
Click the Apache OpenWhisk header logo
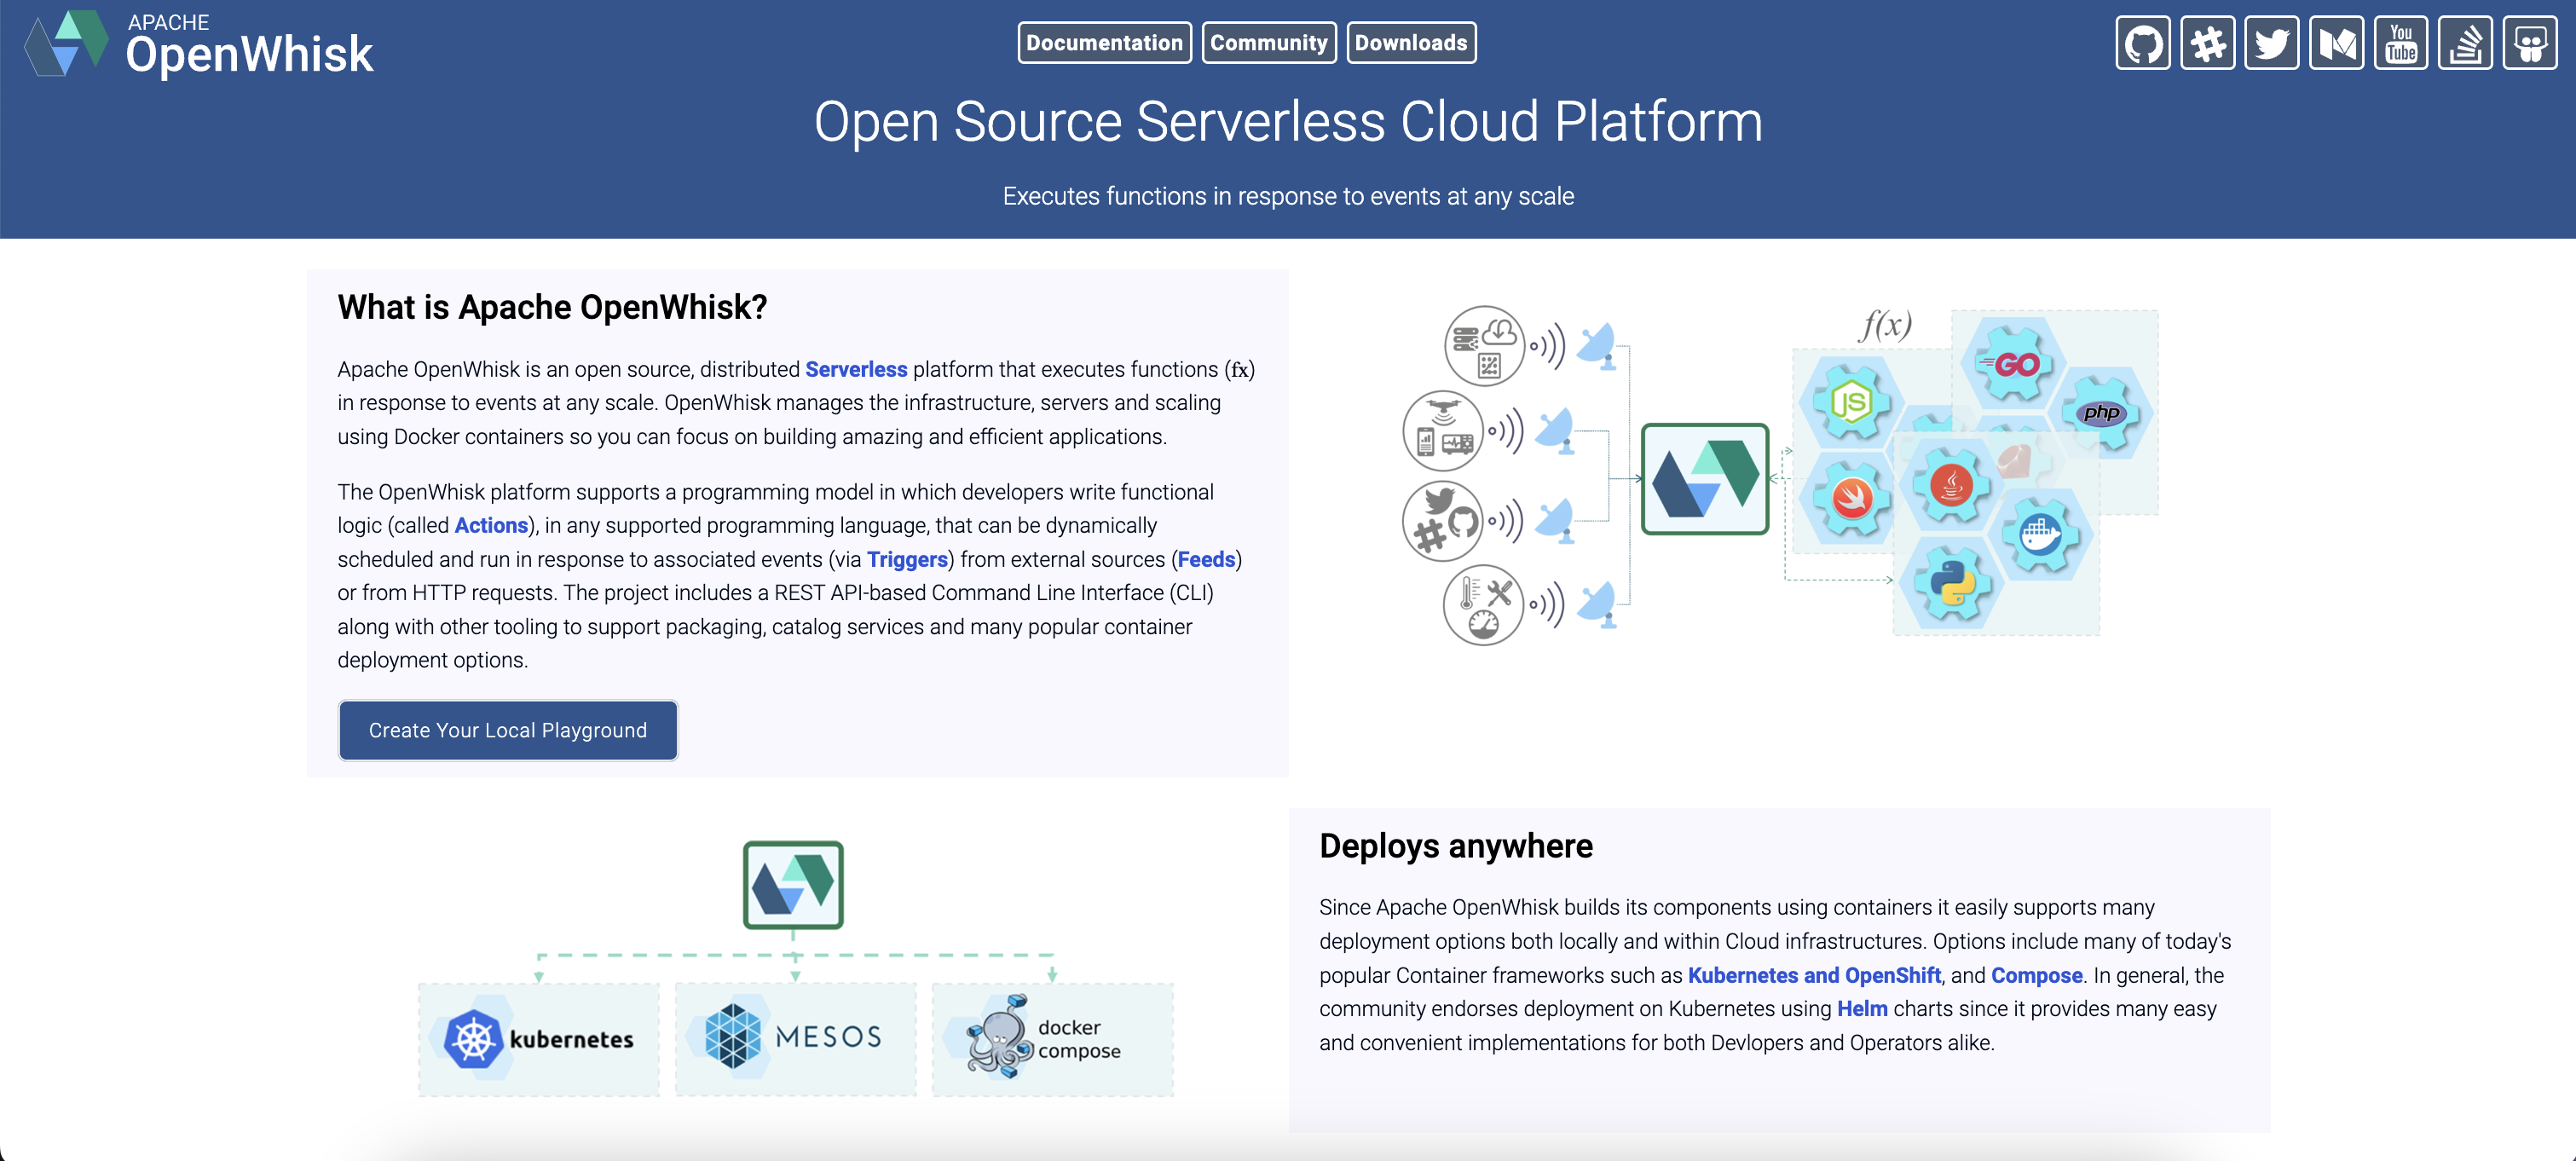199,44
